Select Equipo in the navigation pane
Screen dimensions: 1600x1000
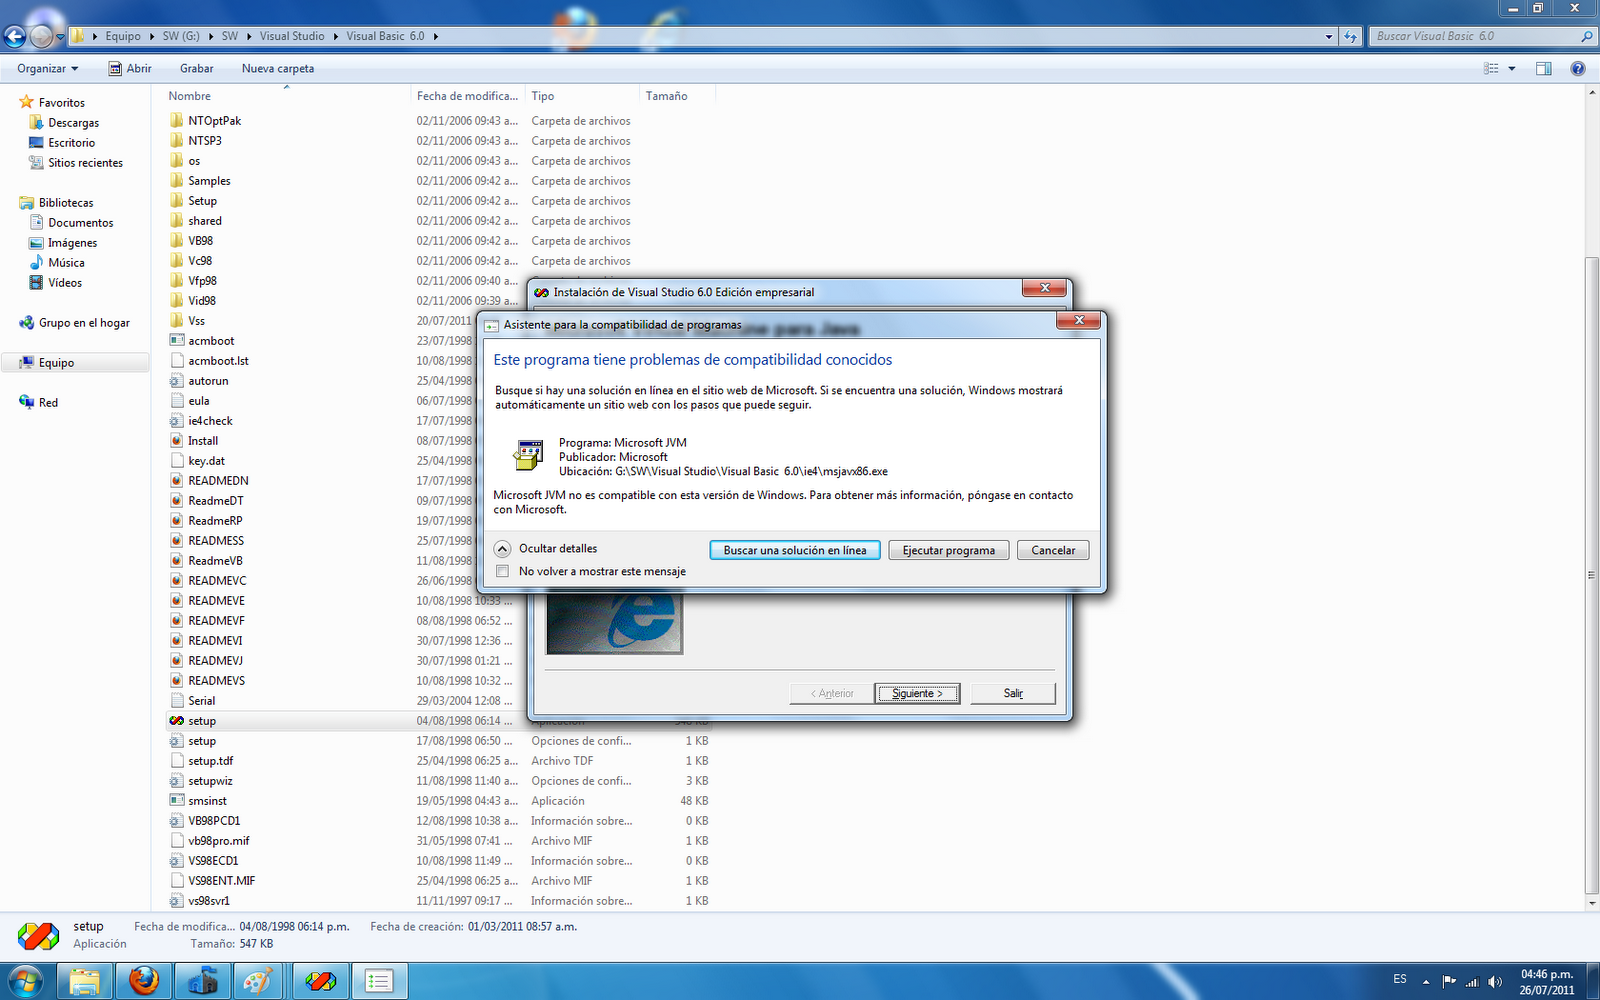tap(56, 362)
